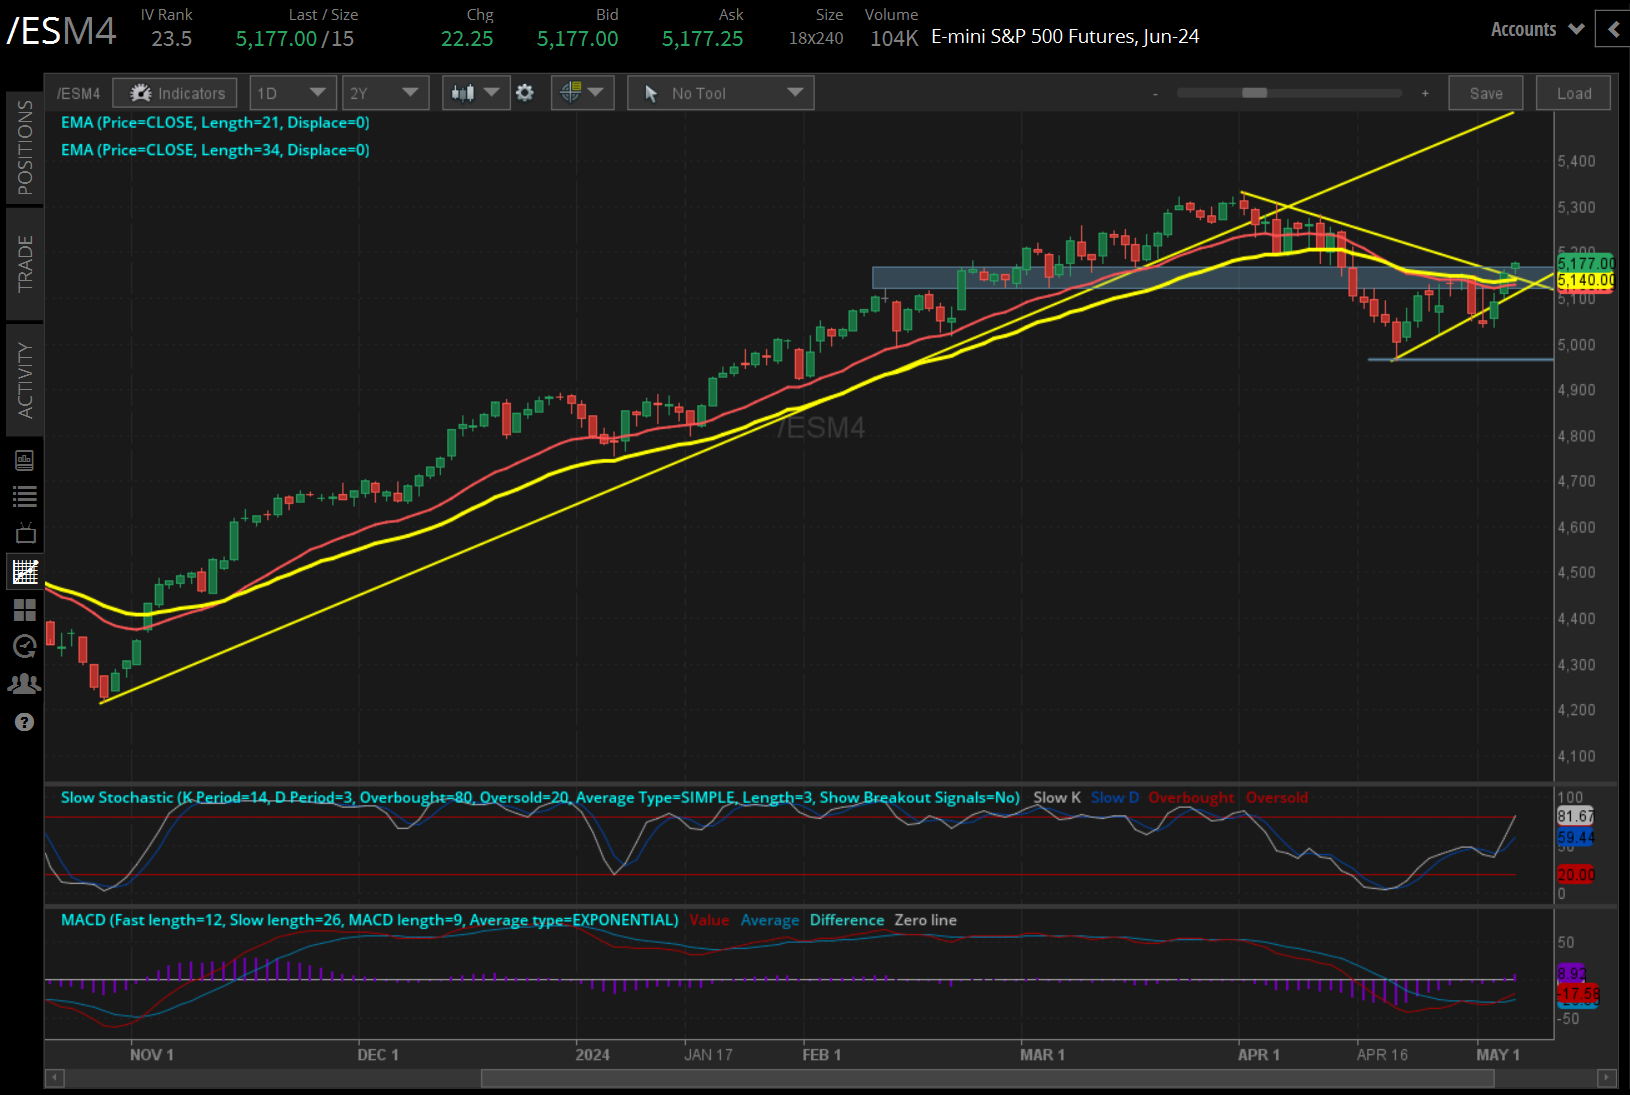Select the TV/live media icon in sidebar
1630x1095 pixels.
tap(25, 533)
